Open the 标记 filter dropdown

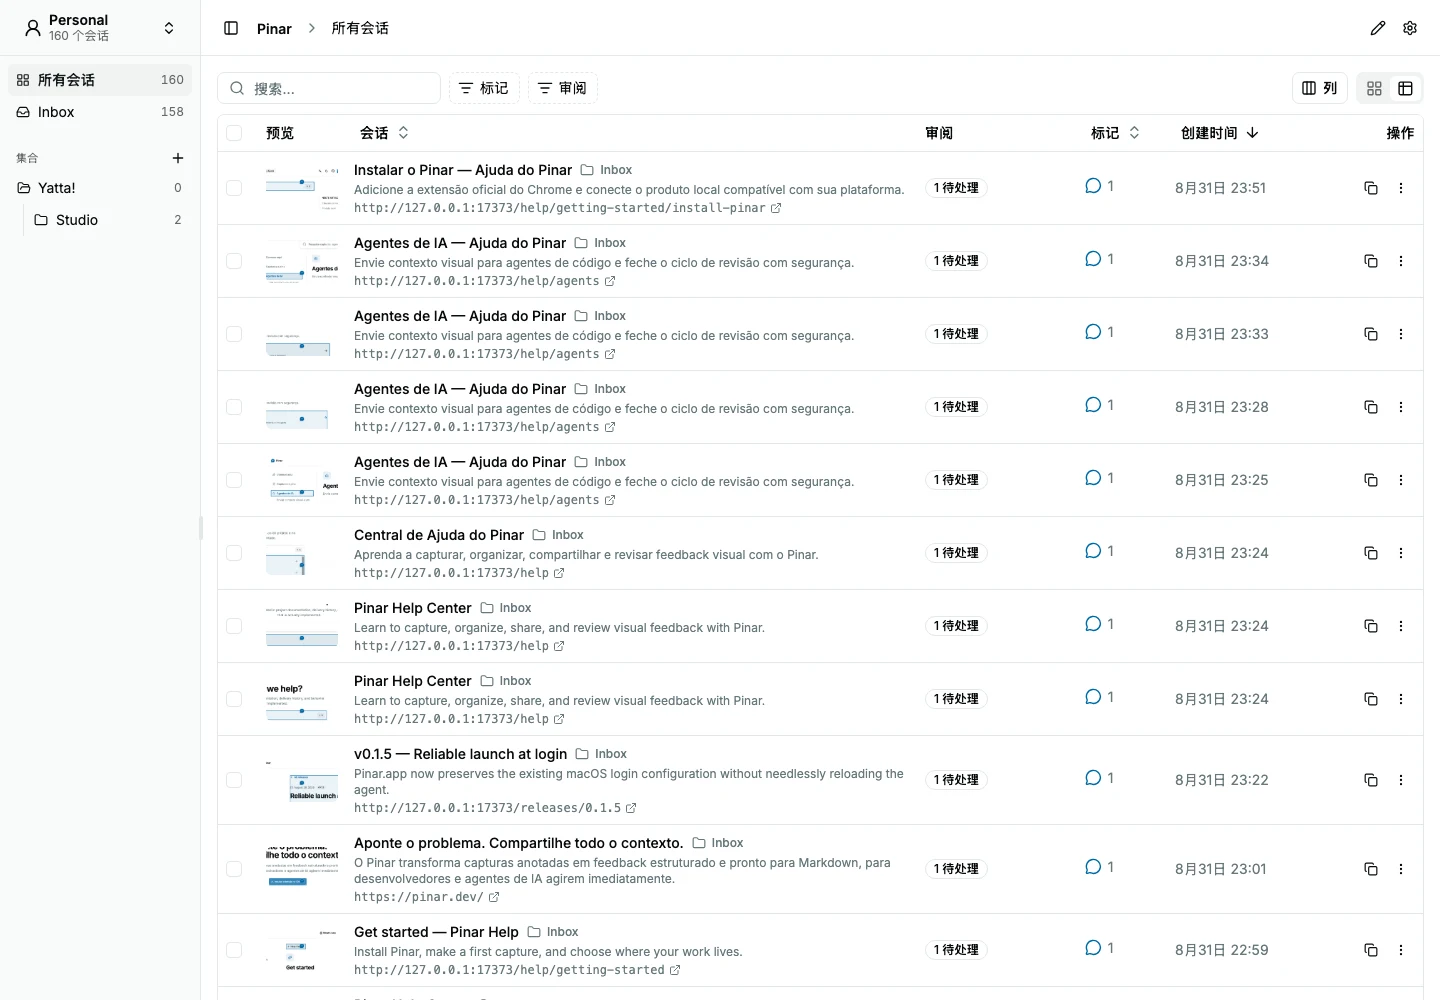[484, 89]
